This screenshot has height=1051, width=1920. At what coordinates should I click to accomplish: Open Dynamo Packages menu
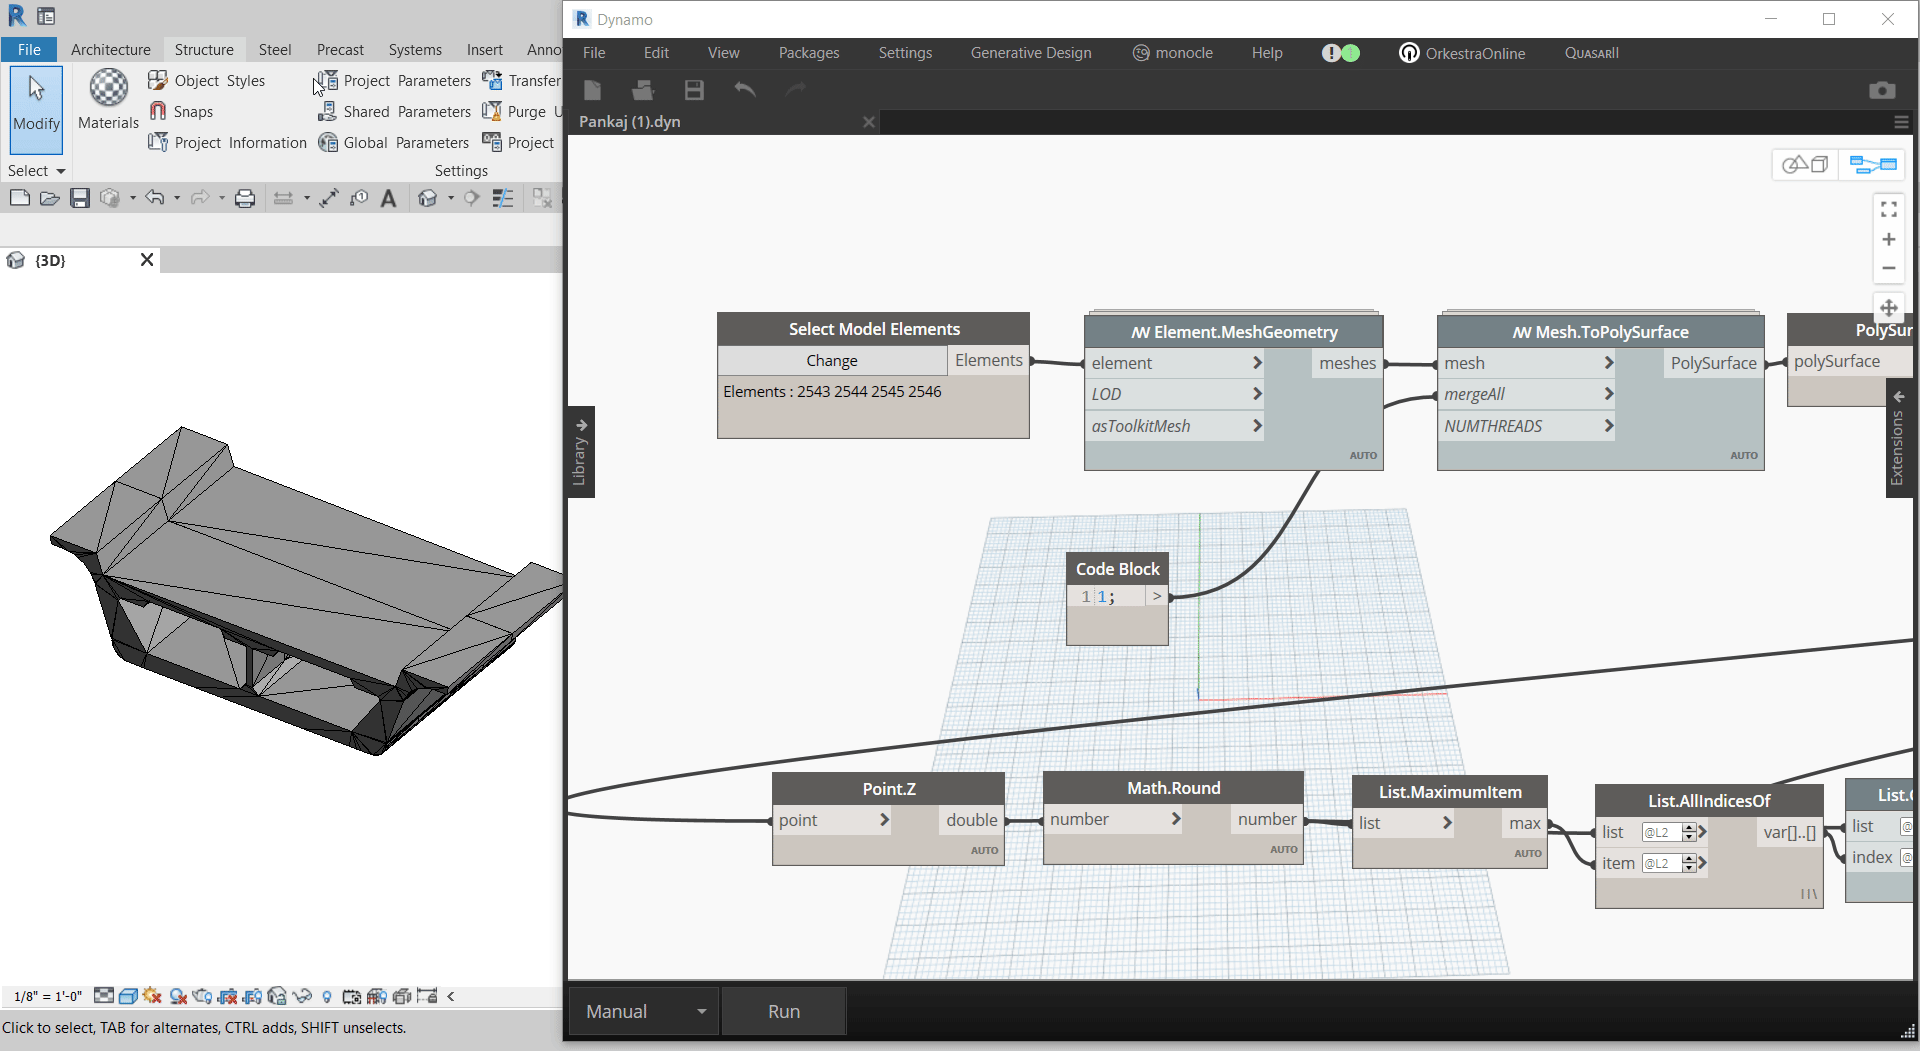pyautogui.click(x=809, y=53)
